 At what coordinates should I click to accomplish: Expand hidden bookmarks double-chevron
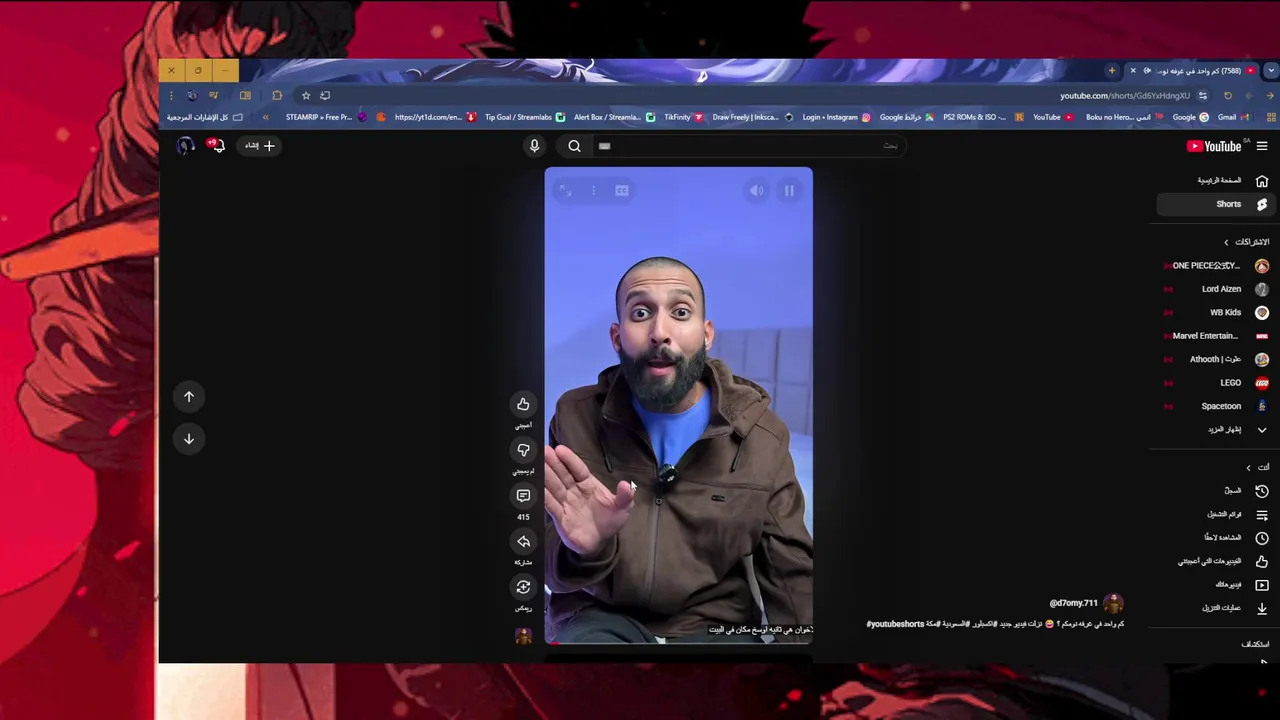point(265,117)
